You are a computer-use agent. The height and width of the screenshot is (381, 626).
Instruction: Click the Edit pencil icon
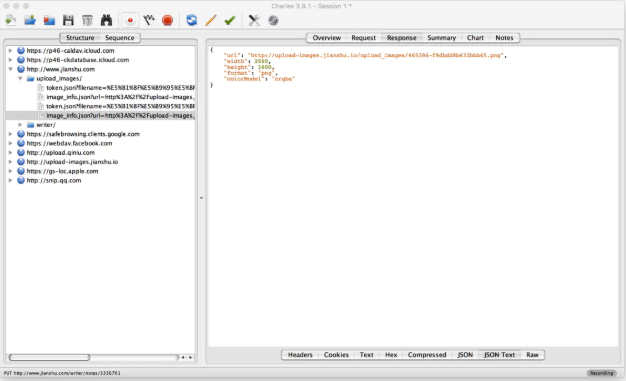point(211,20)
